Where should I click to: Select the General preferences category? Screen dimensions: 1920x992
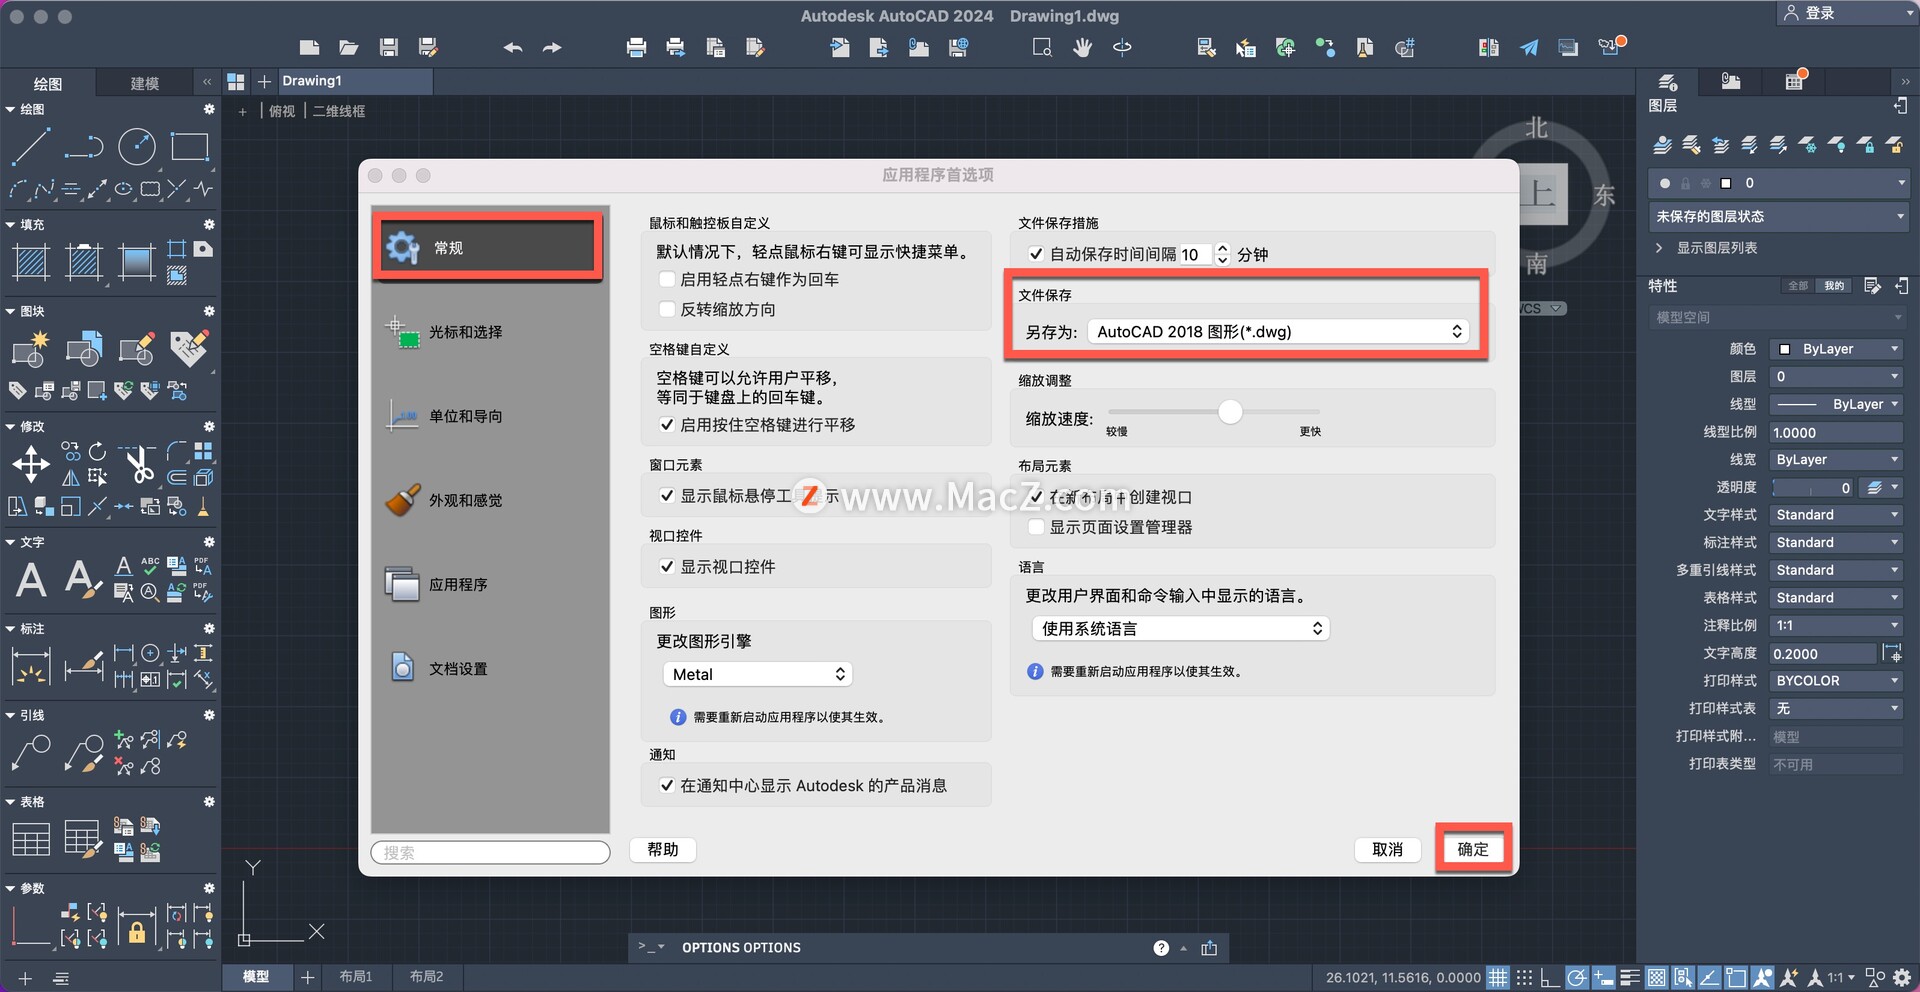(x=489, y=248)
